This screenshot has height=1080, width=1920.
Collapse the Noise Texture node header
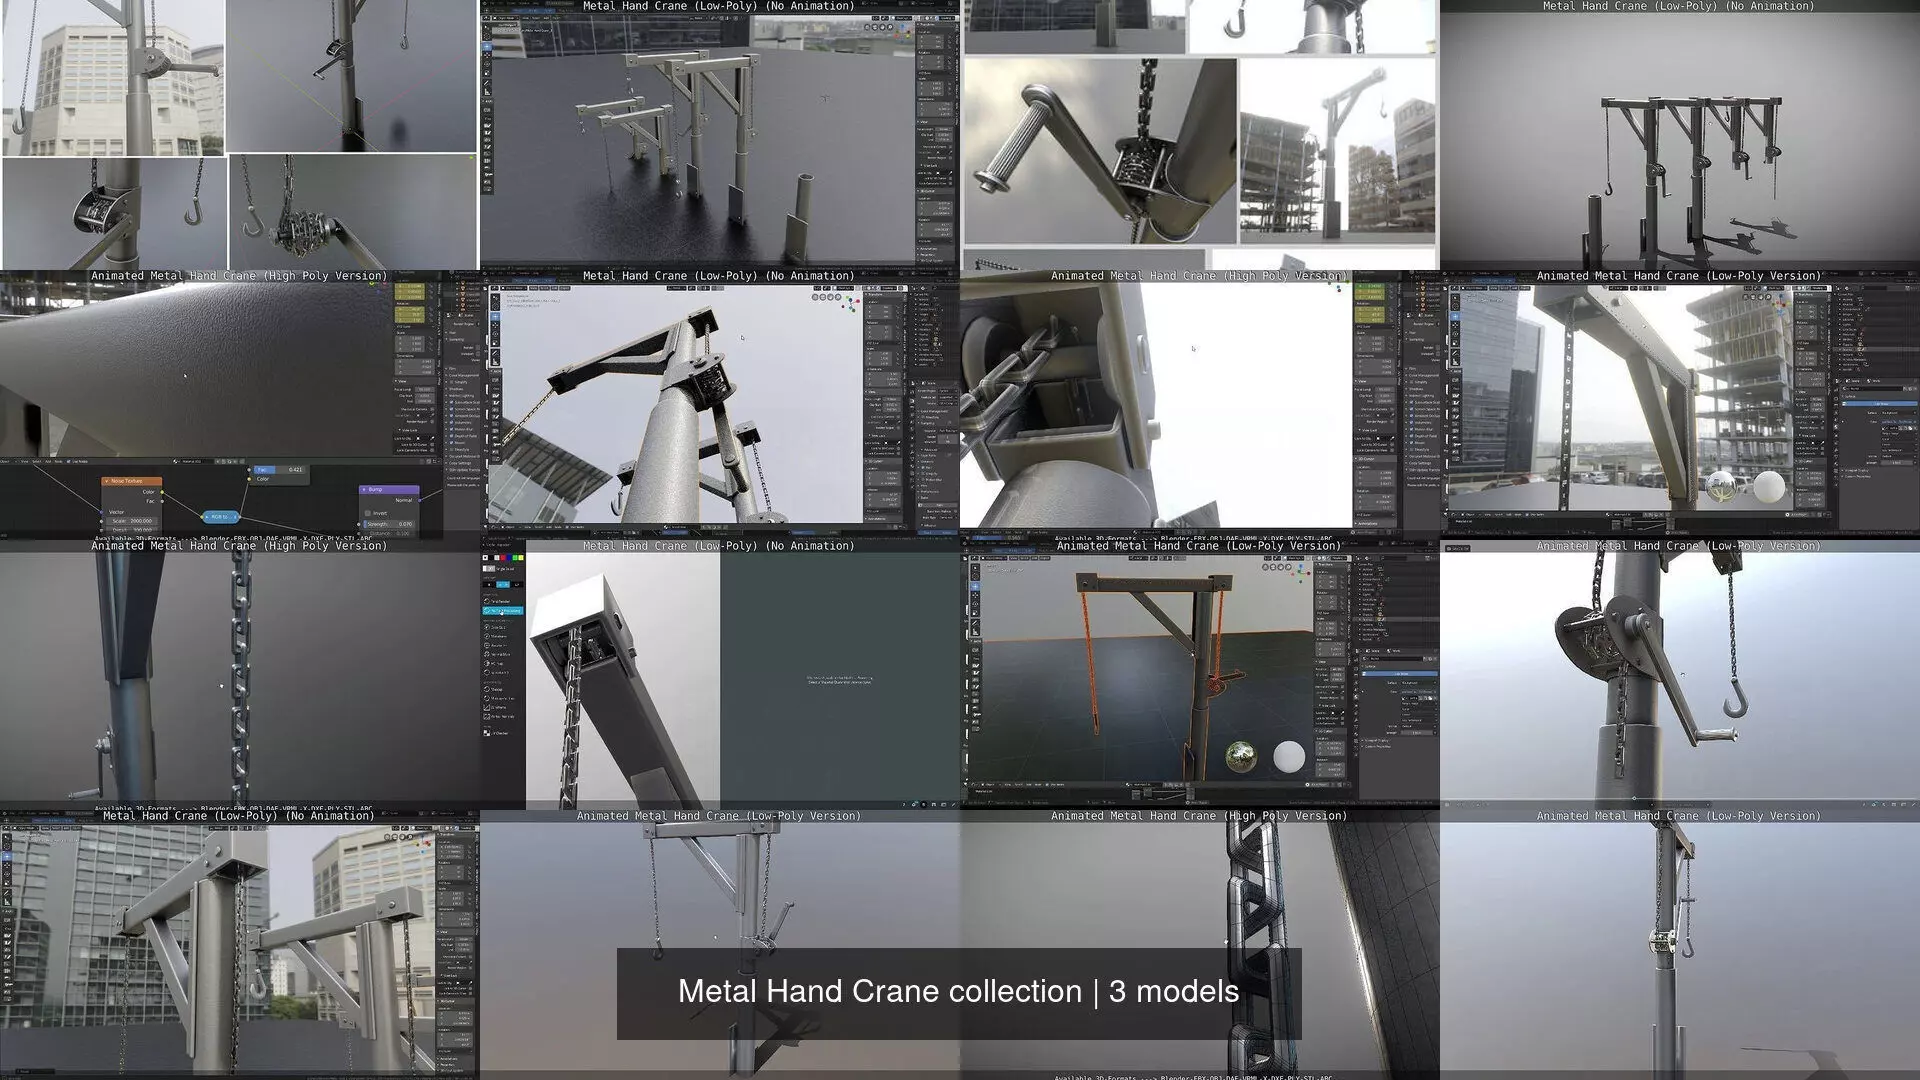click(106, 481)
